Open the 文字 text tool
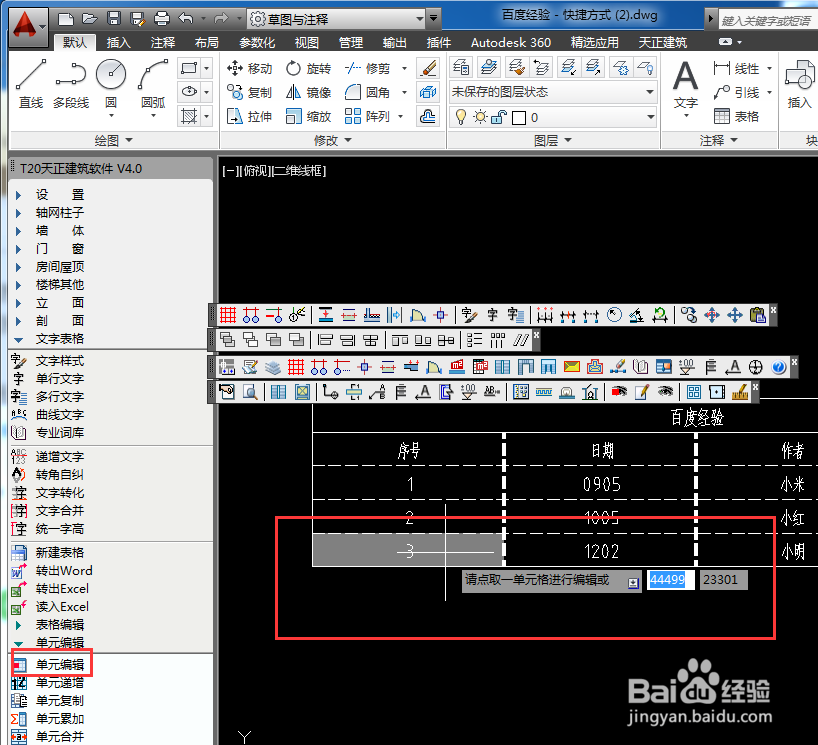This screenshot has height=745, width=818. pyautogui.click(x=685, y=86)
